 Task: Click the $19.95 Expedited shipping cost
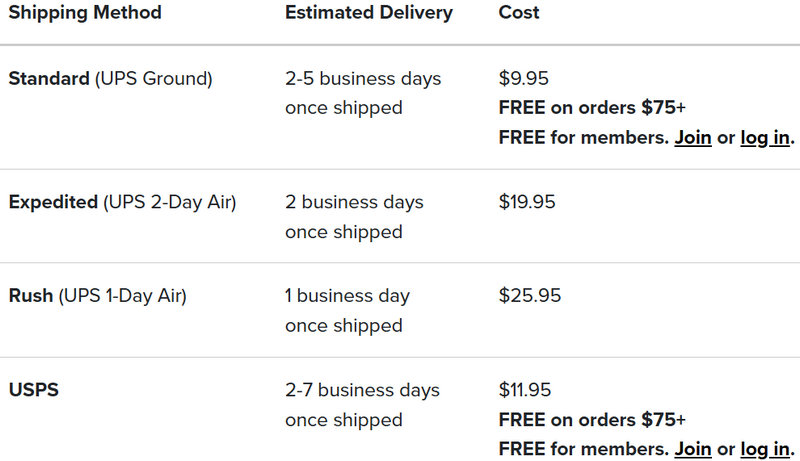527,202
